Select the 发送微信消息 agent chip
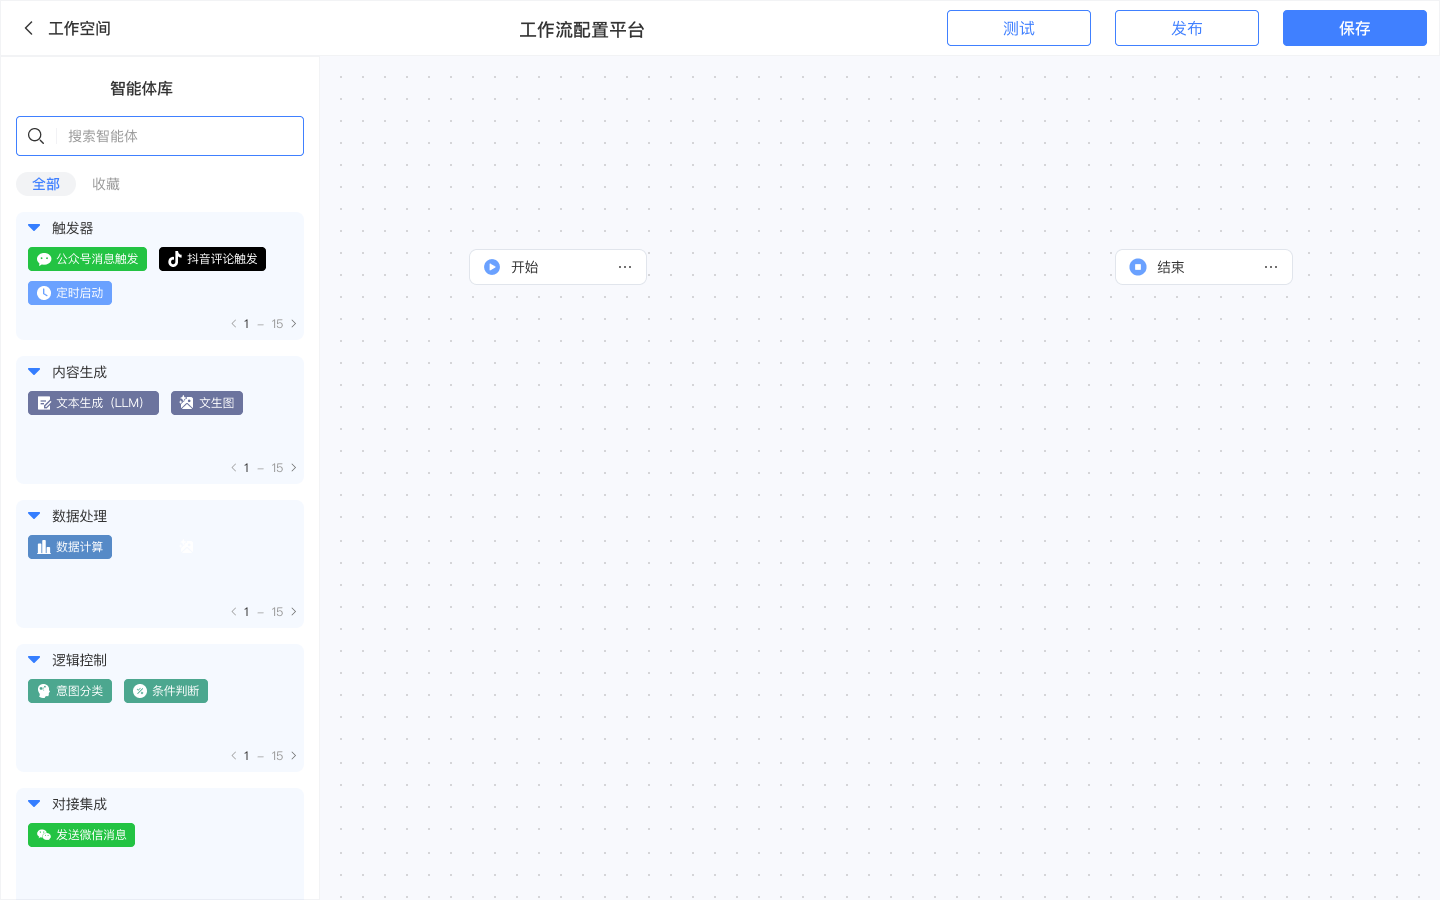 tap(81, 835)
